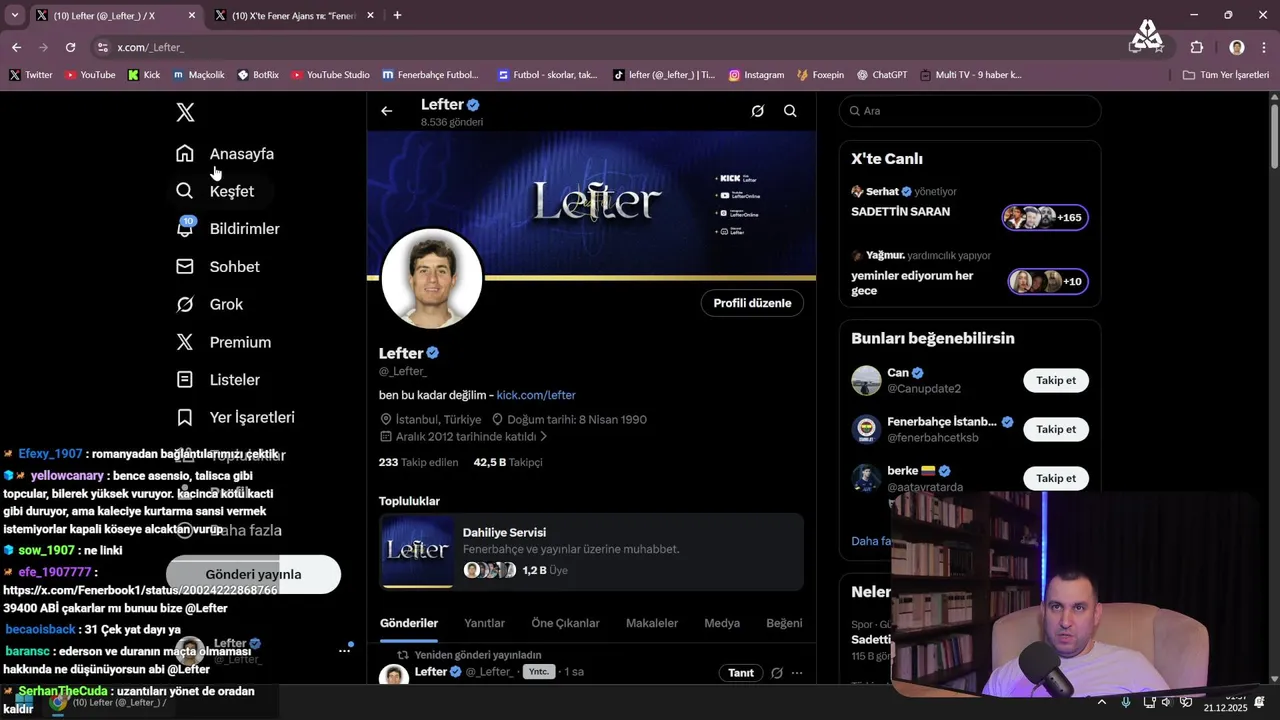This screenshot has width=1280, height=720.
Task: Open the Multi TV bookmark
Action: tap(970, 75)
